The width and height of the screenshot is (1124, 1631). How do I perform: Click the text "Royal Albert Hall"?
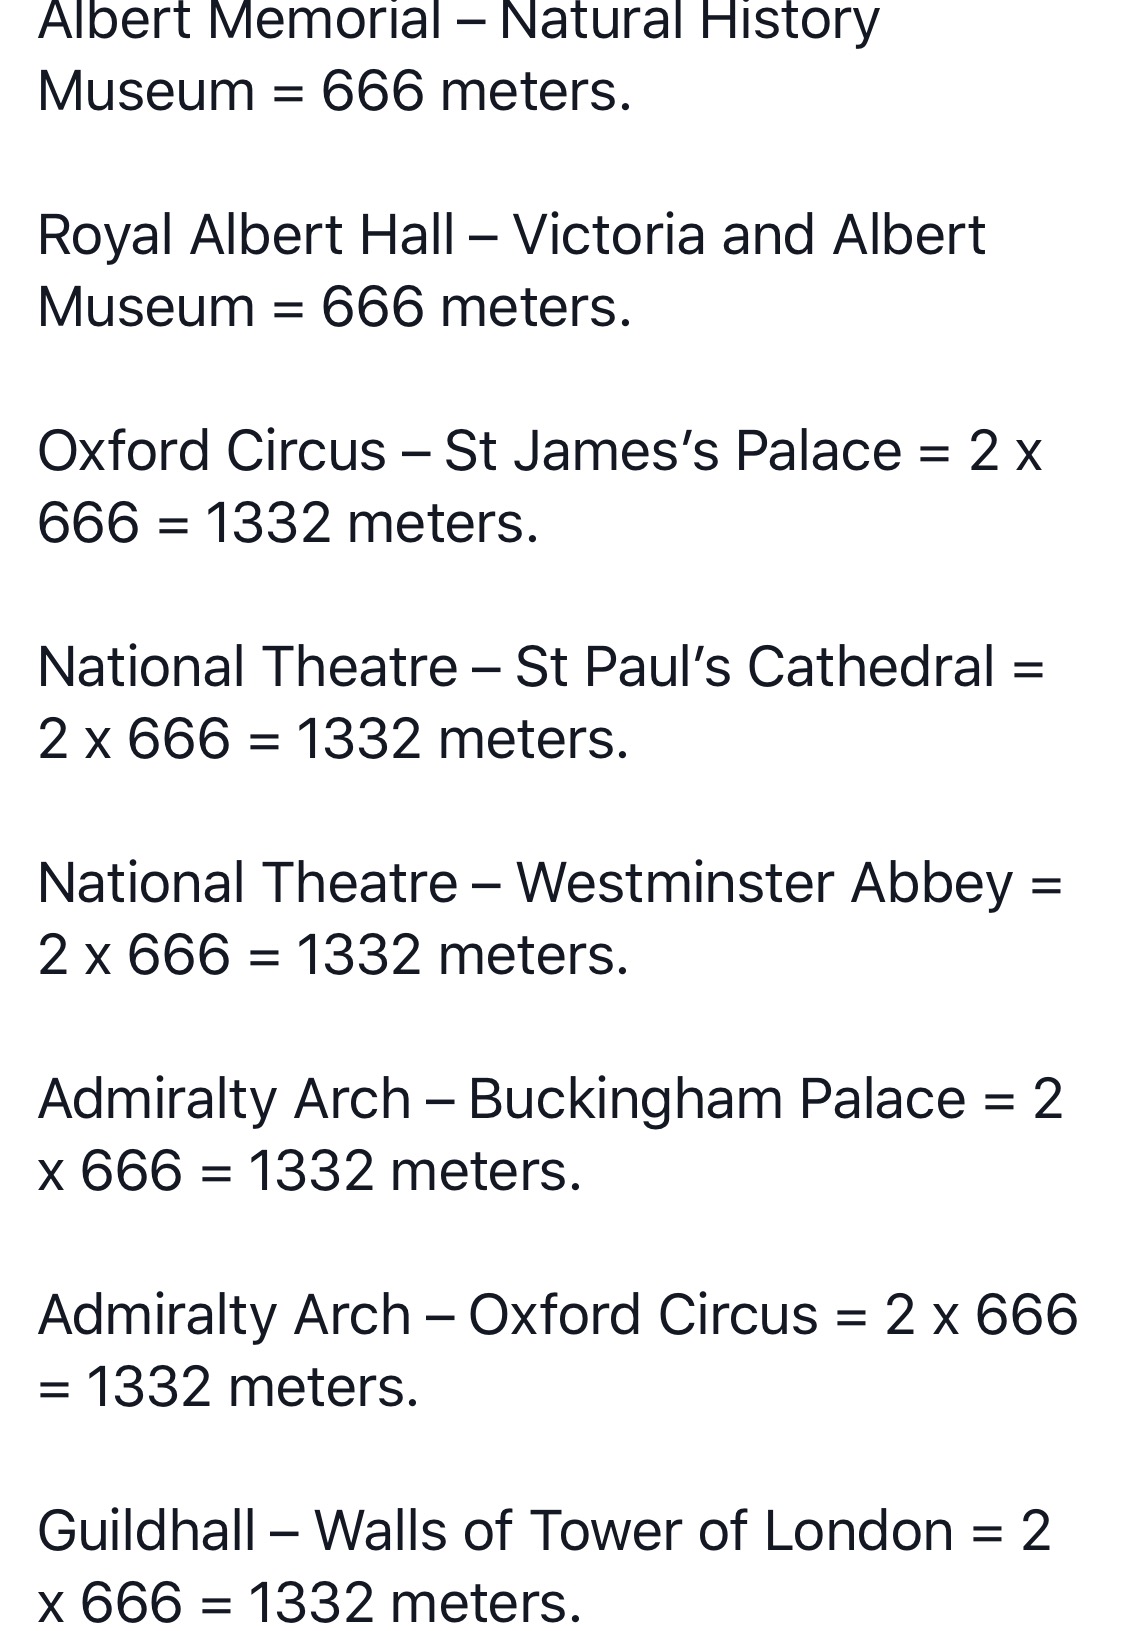246,235
